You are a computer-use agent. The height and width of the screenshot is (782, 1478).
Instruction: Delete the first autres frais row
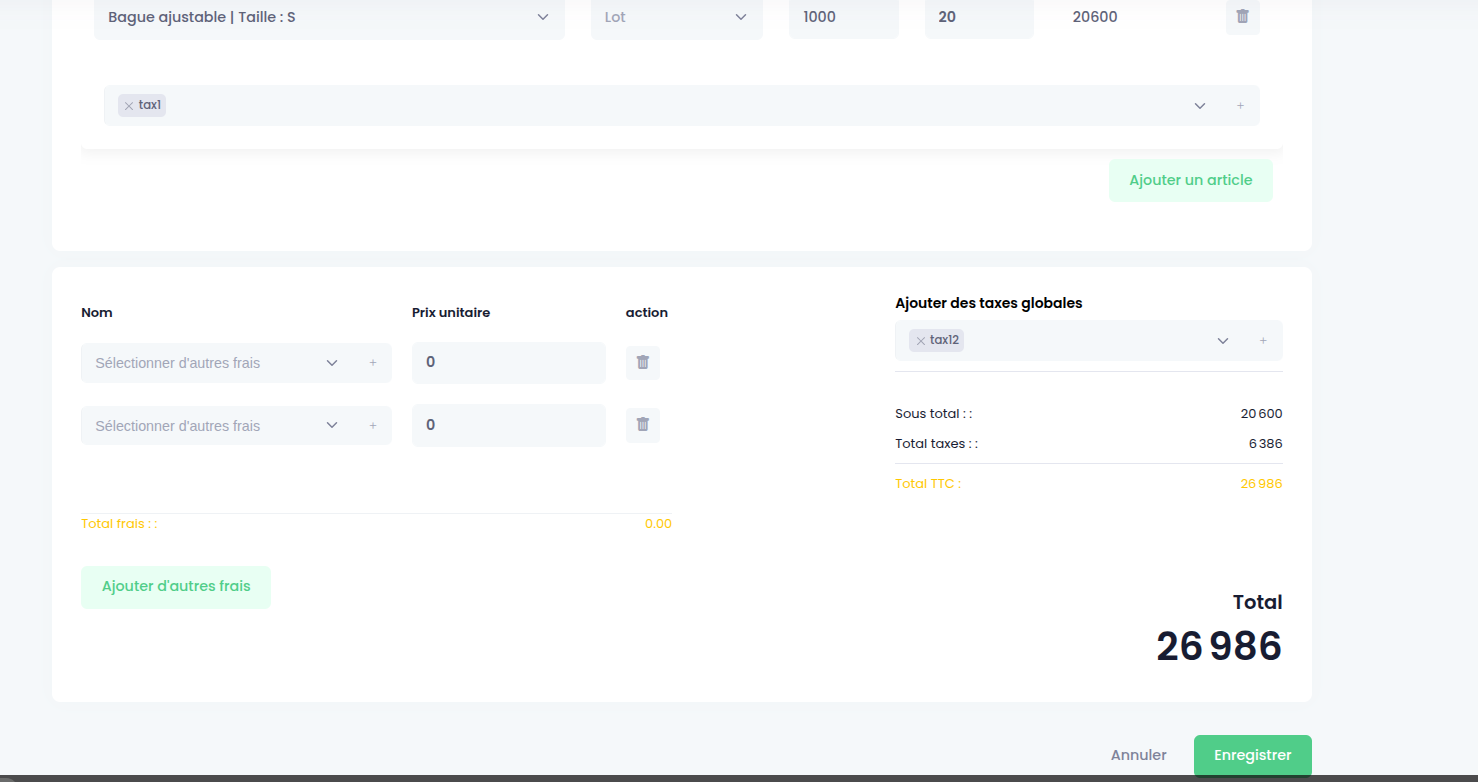pyautogui.click(x=643, y=363)
